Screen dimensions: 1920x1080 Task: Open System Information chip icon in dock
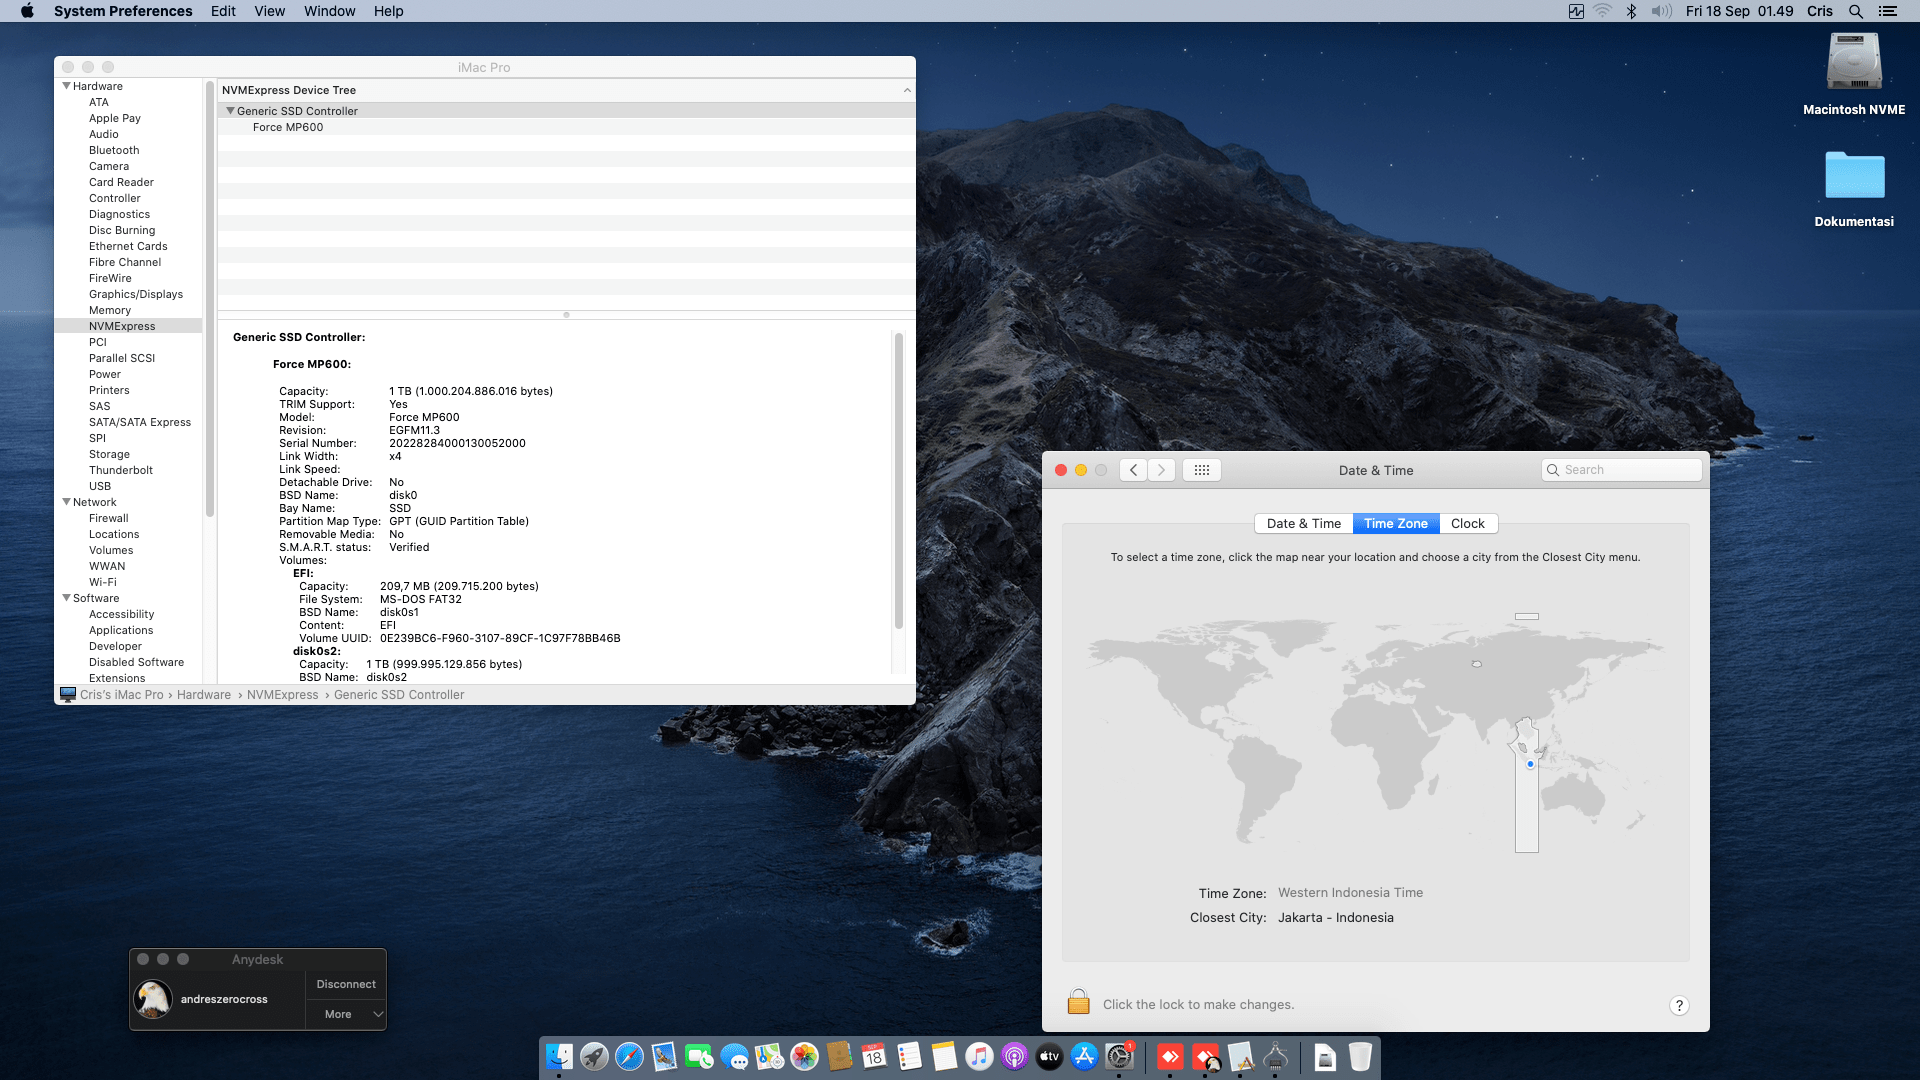1275,1056
